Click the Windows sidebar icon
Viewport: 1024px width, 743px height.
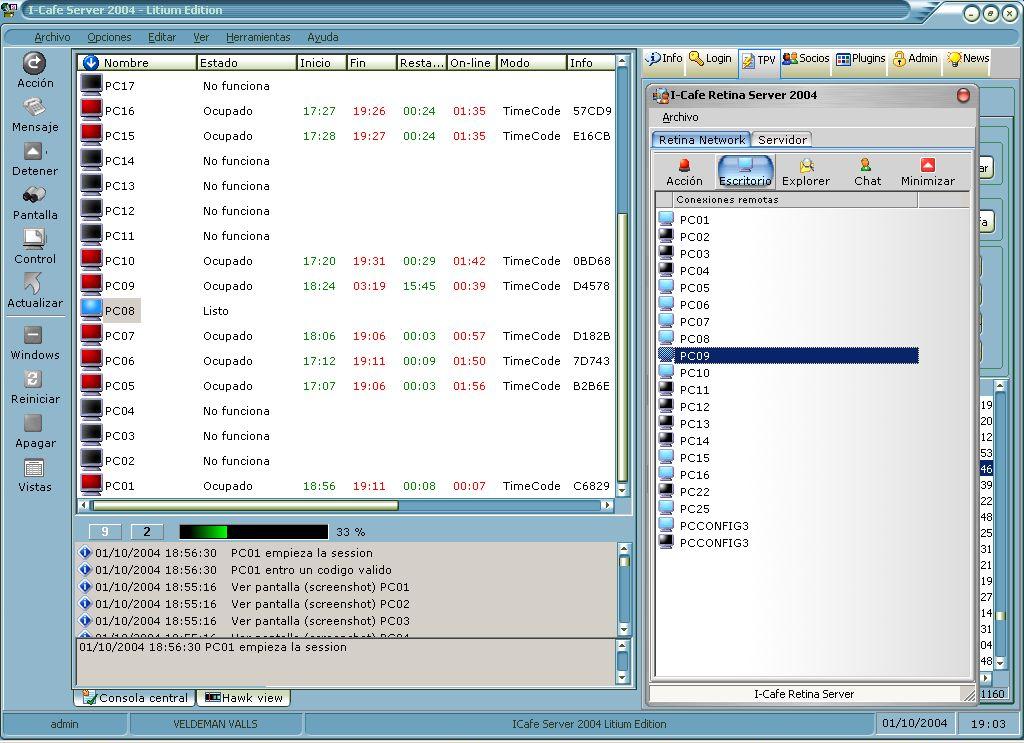point(33,335)
